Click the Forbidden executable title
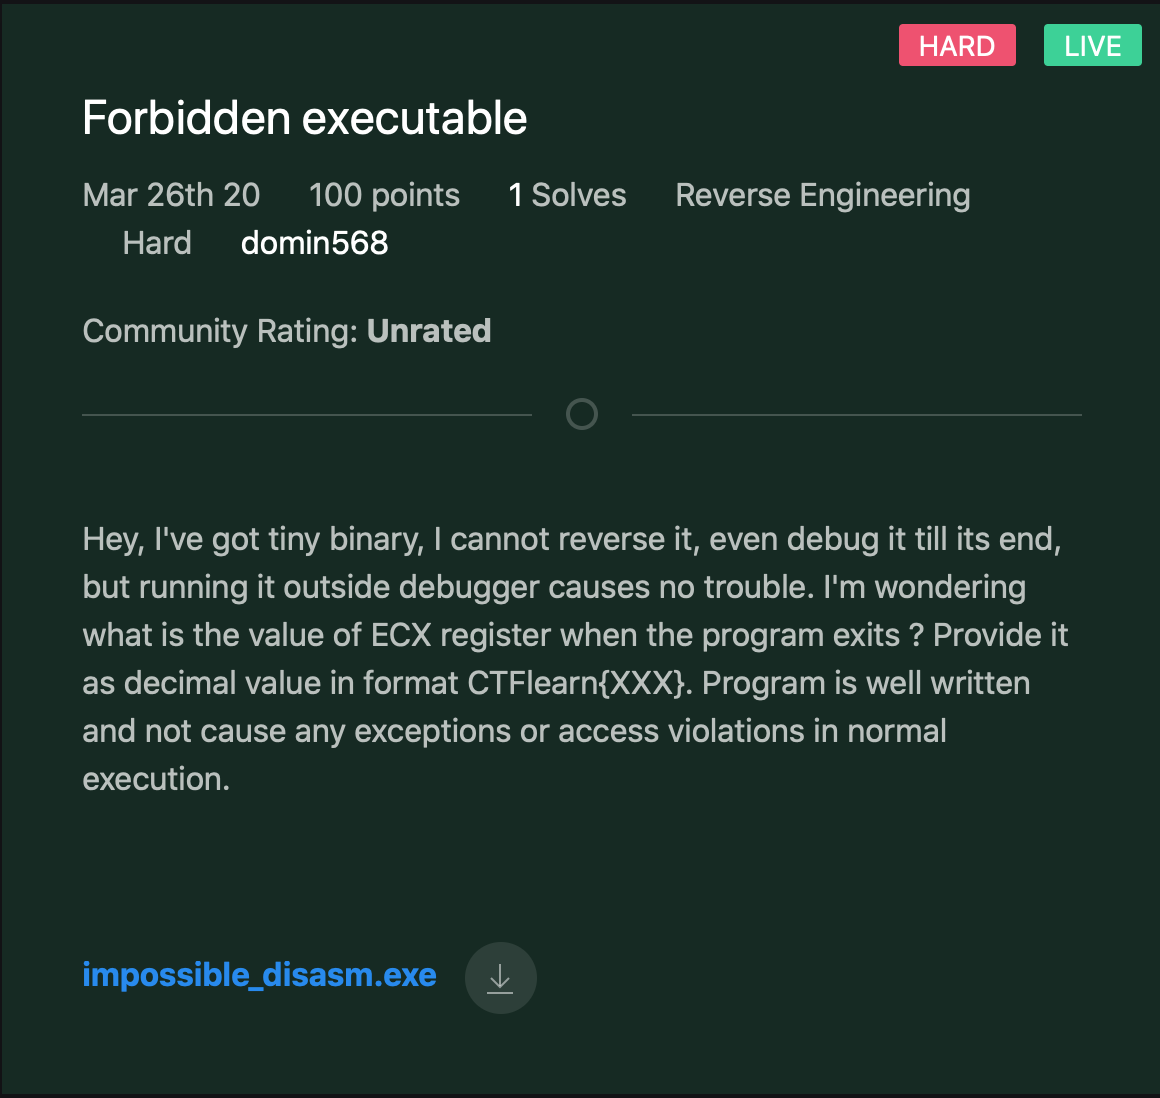 point(305,118)
